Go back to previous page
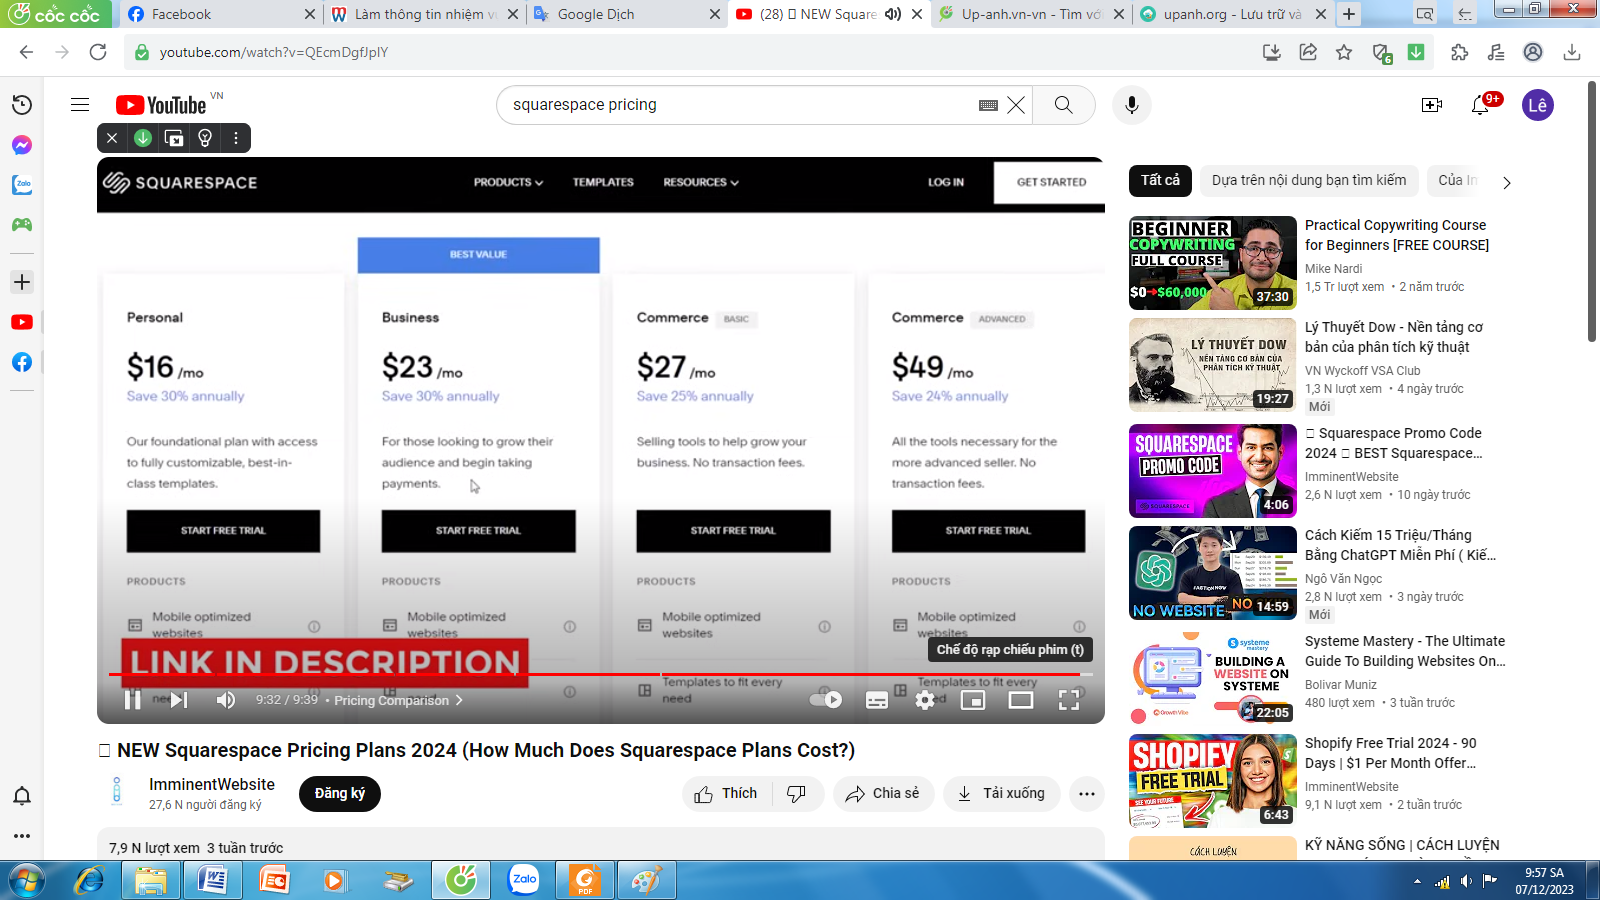 point(26,52)
